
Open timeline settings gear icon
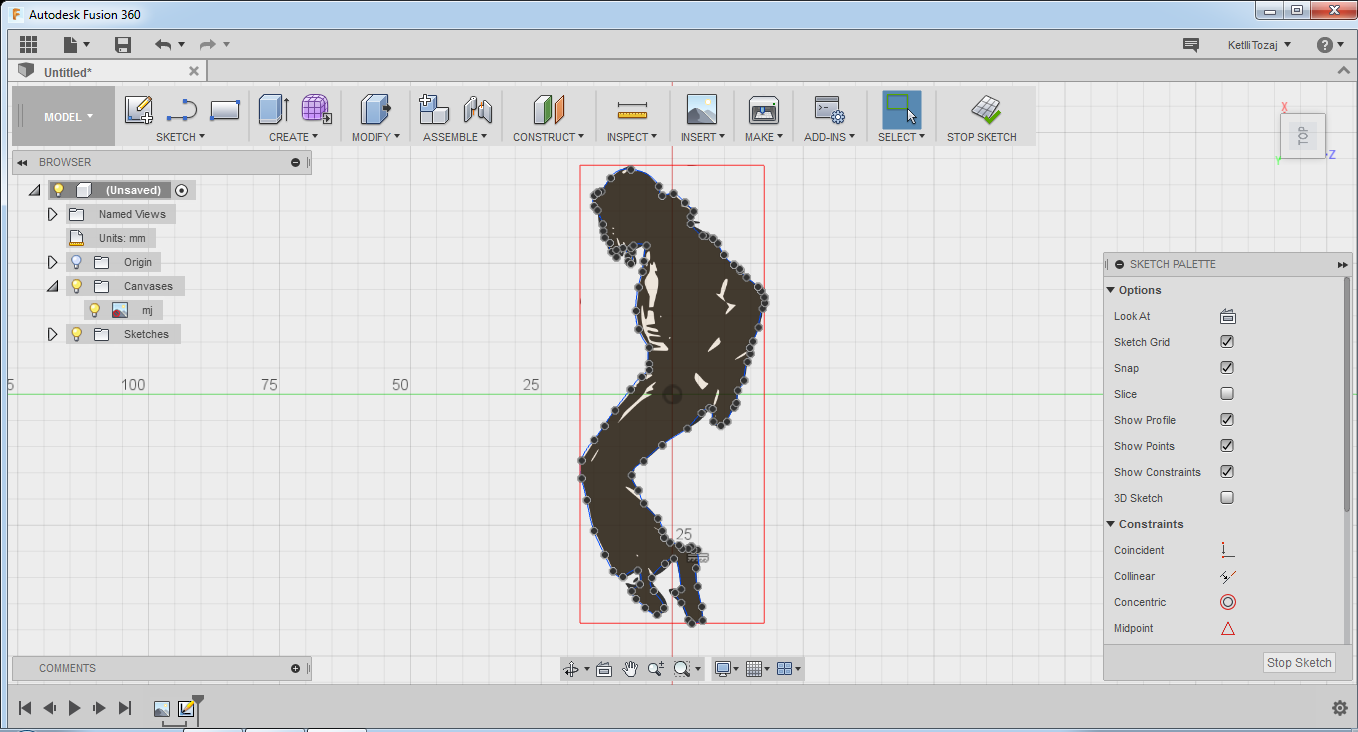(1340, 708)
